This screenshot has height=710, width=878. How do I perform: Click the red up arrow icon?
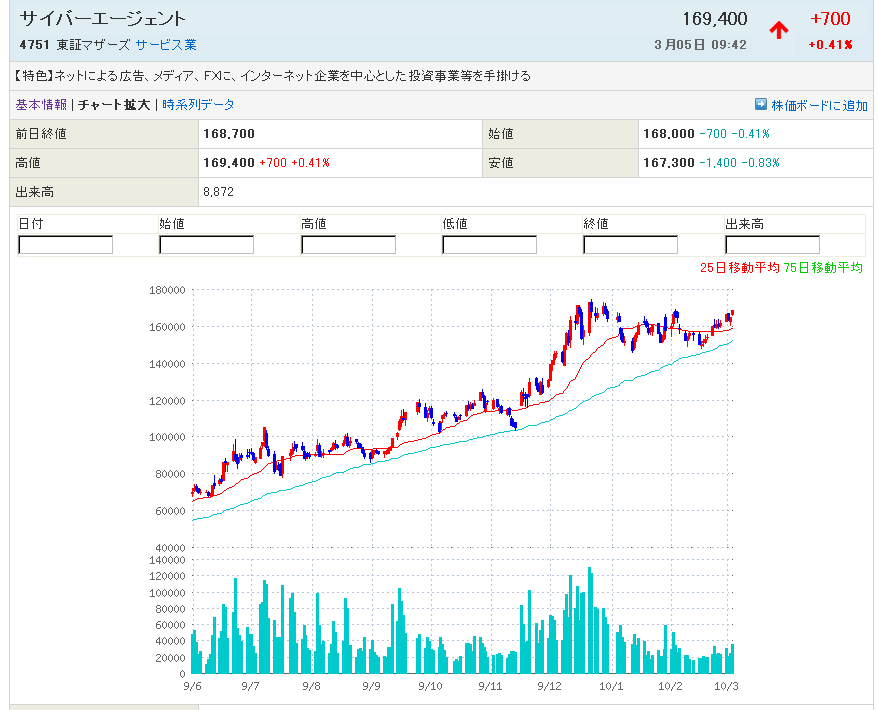click(x=778, y=30)
